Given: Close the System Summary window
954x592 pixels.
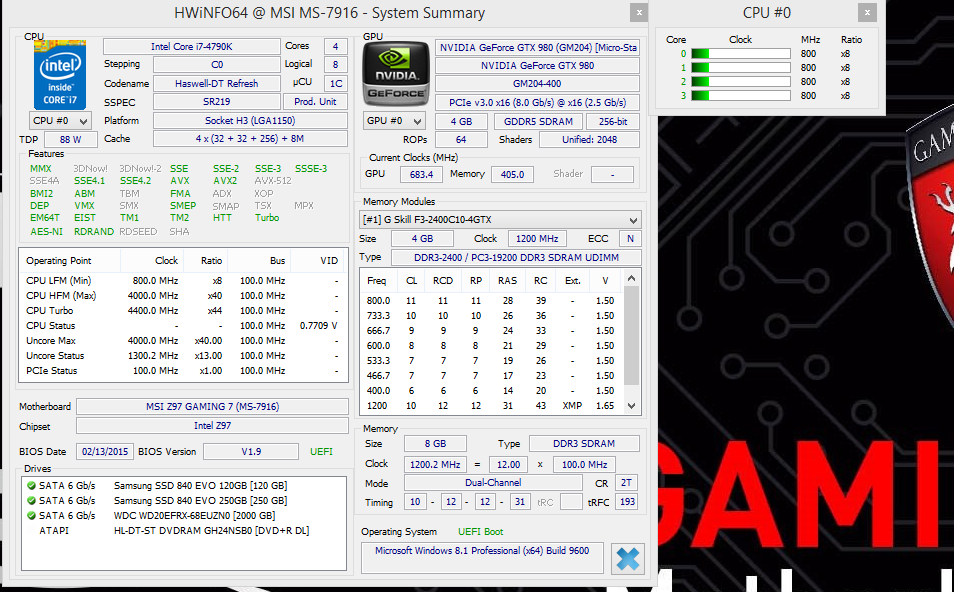Looking at the screenshot, I should 639,12.
